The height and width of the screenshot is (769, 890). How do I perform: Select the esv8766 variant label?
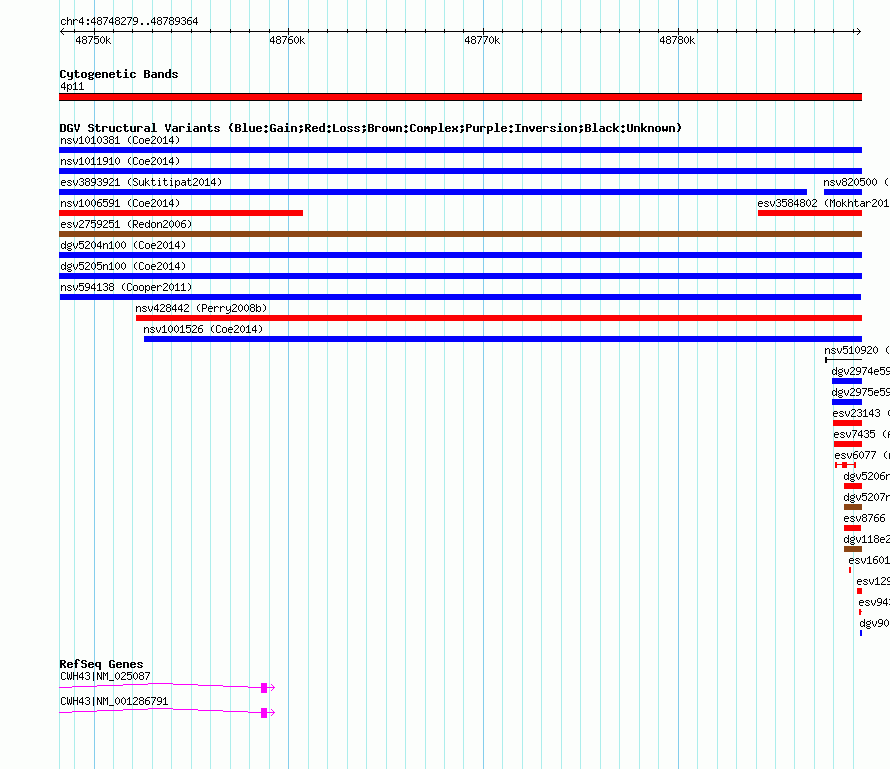tap(864, 518)
